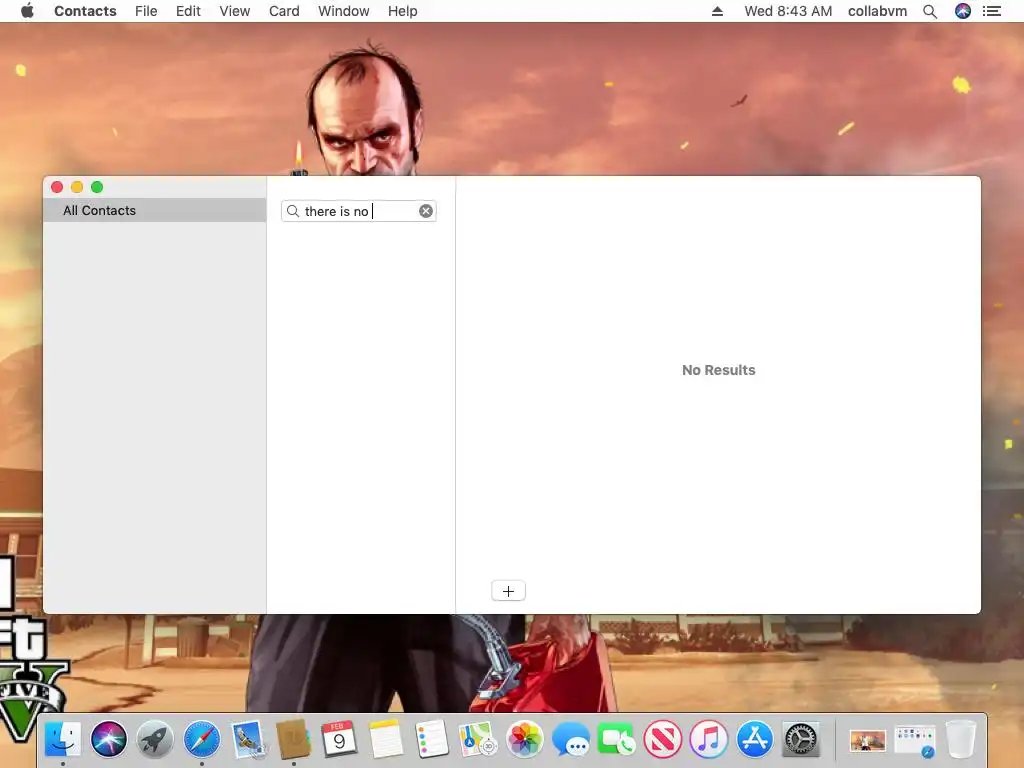Show the Wed 8:43 AM clock menu
Viewport: 1024px width, 768px height.
(x=788, y=11)
